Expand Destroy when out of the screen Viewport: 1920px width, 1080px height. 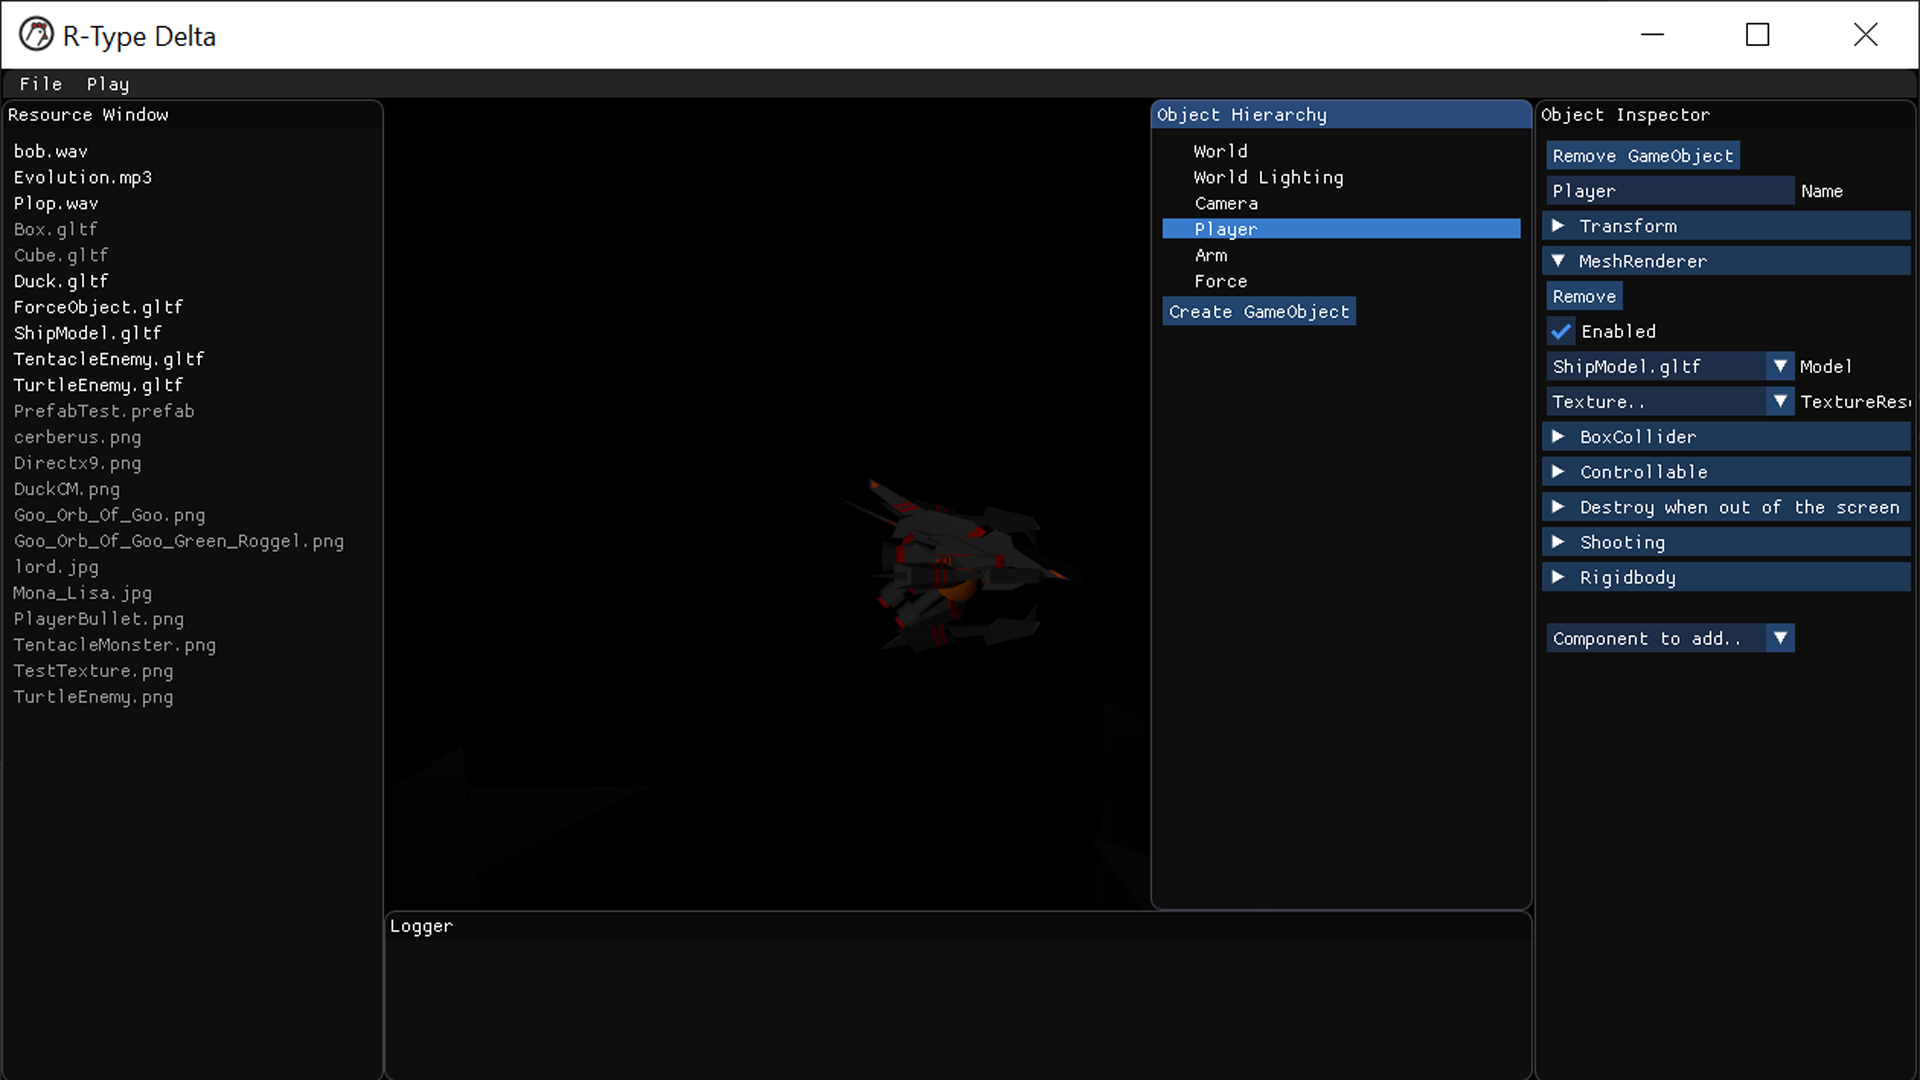click(1727, 507)
